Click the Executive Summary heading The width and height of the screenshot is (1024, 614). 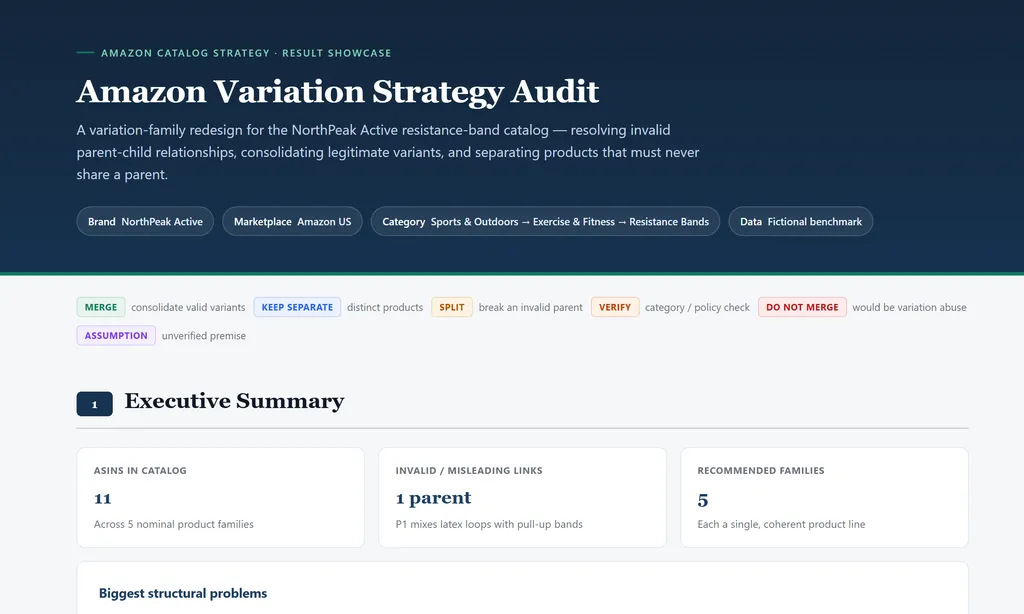tap(234, 401)
